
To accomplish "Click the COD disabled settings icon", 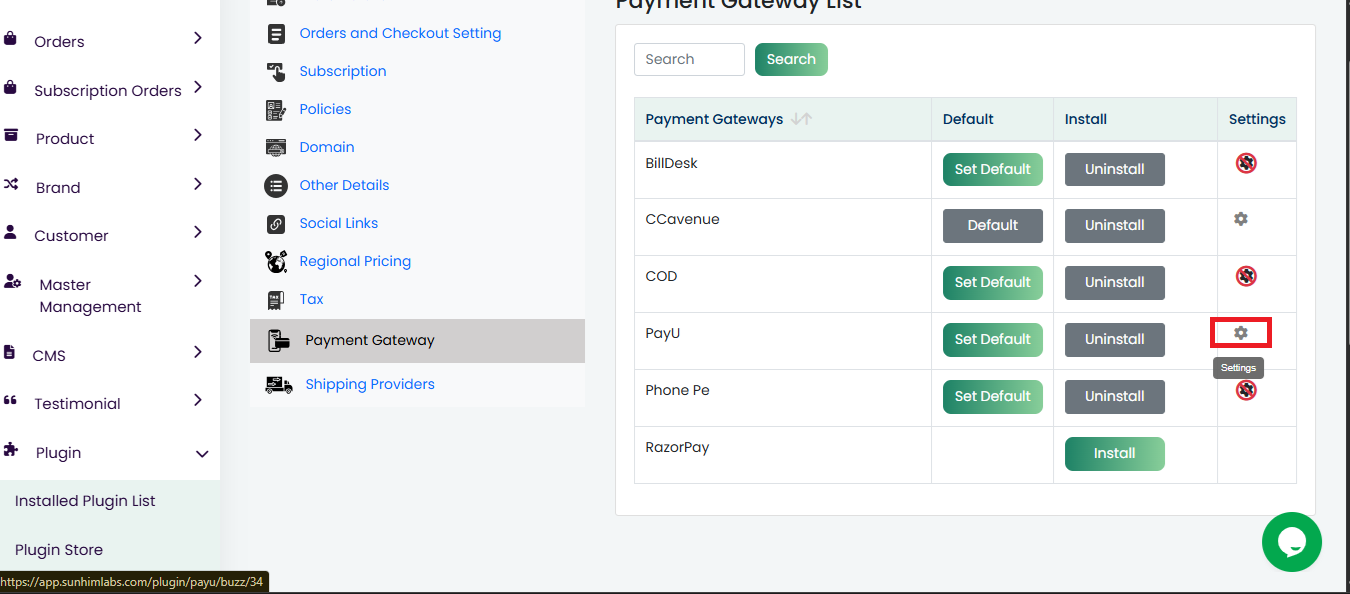I will (1246, 276).
